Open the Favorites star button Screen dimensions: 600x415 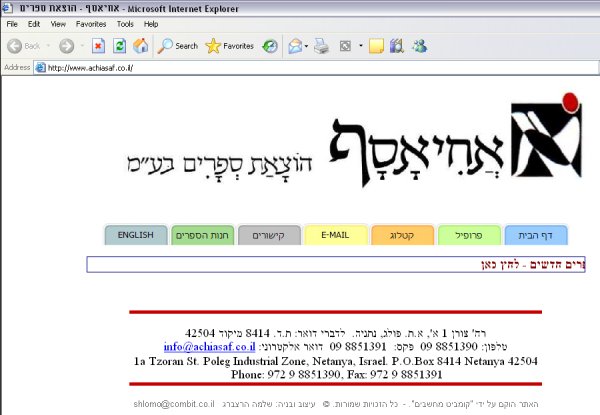click(x=230, y=46)
